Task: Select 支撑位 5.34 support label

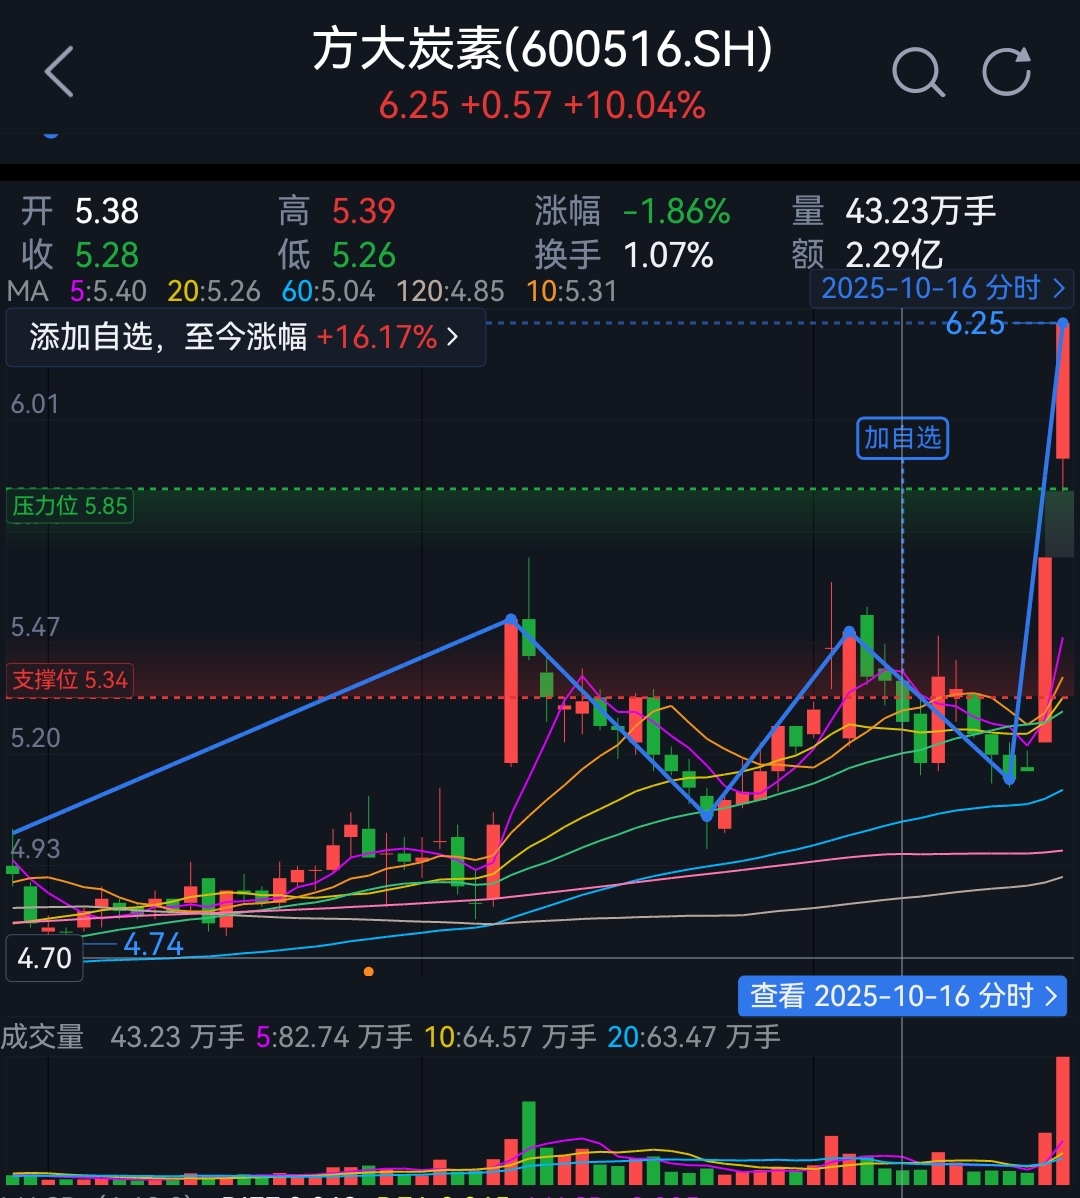Action: (x=70, y=679)
